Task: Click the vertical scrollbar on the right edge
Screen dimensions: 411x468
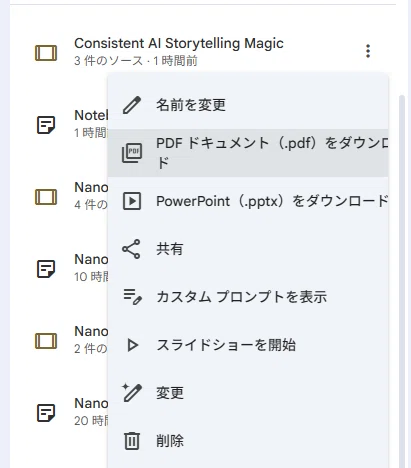Action: 402,280
